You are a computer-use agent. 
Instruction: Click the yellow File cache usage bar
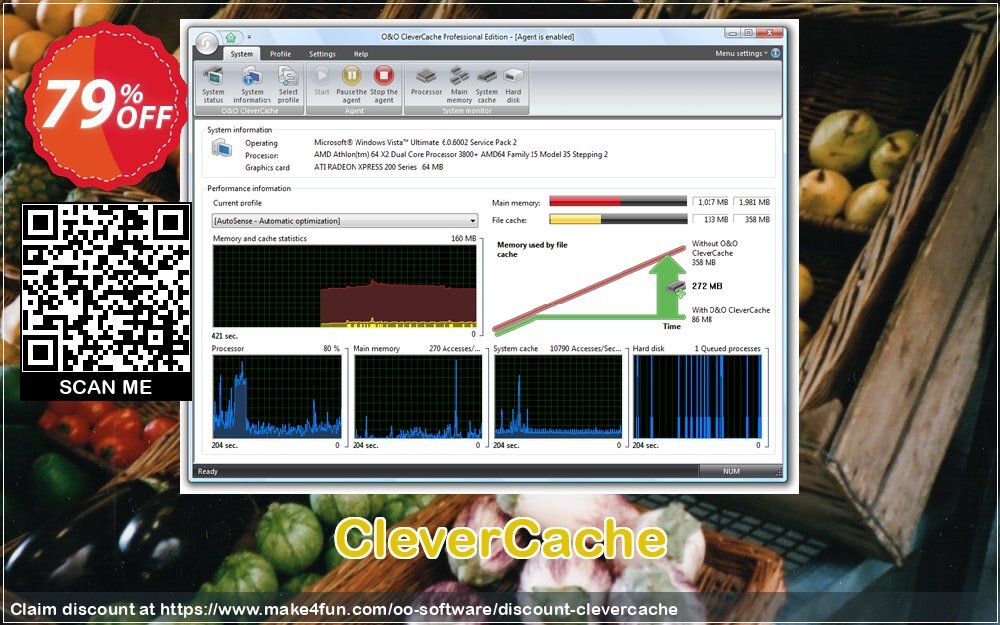[x=618, y=219]
